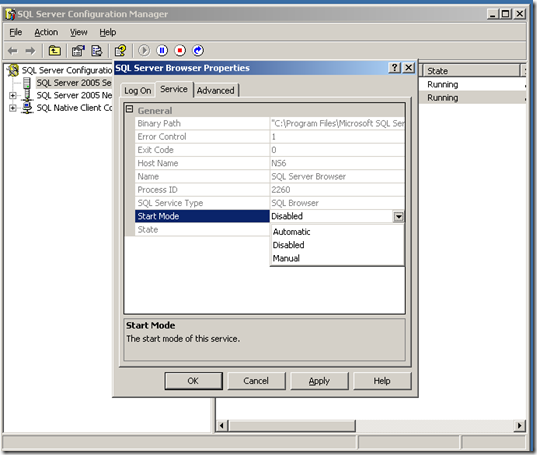
Task: Click the SQL Server Configuration root tree icon
Action: [x=13, y=70]
